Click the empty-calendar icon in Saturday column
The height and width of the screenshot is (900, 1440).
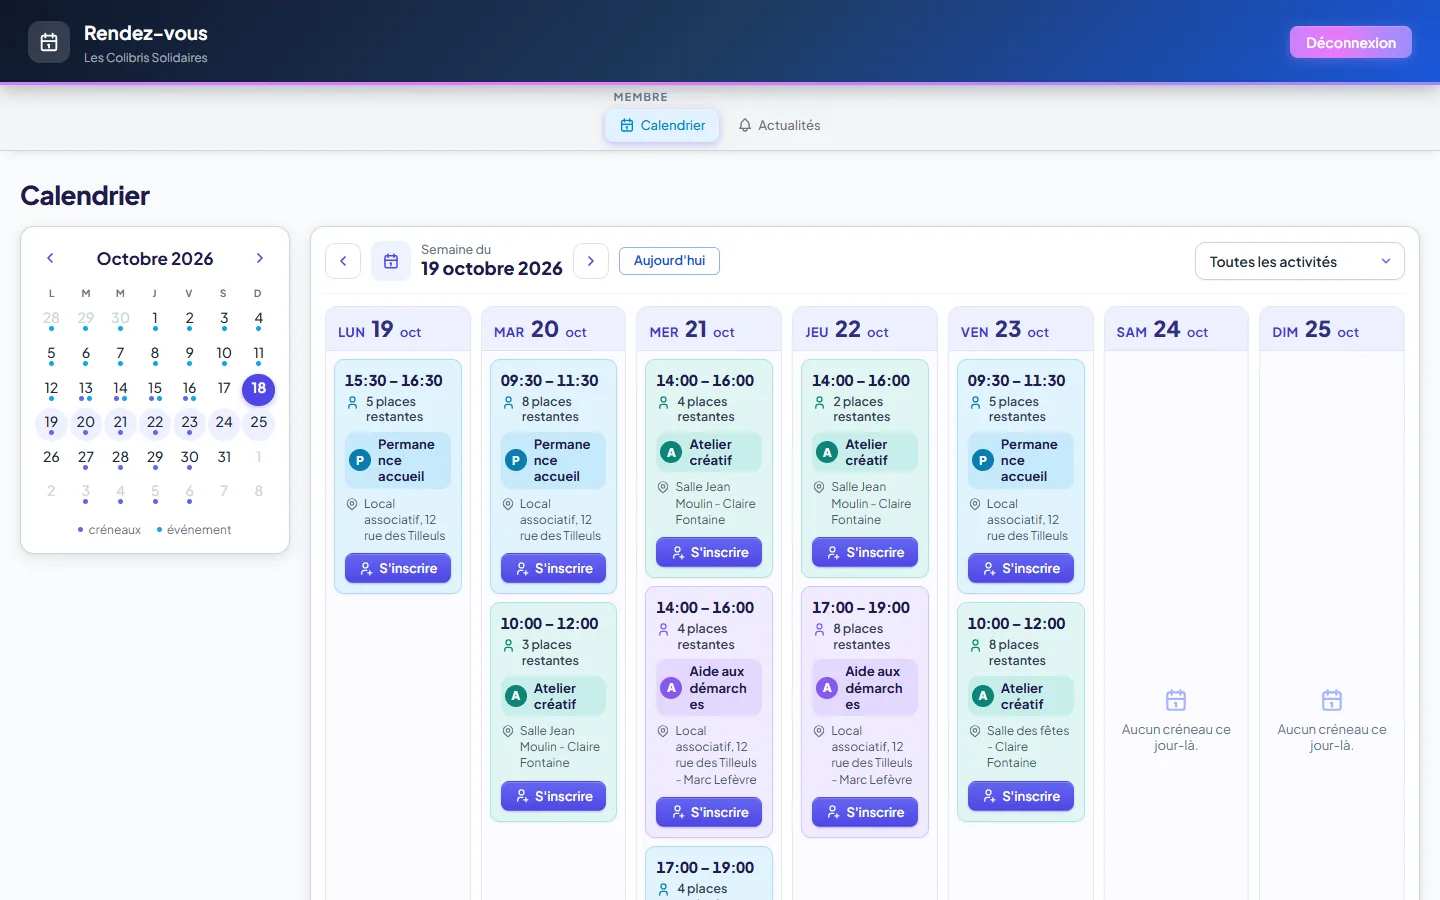(x=1176, y=700)
